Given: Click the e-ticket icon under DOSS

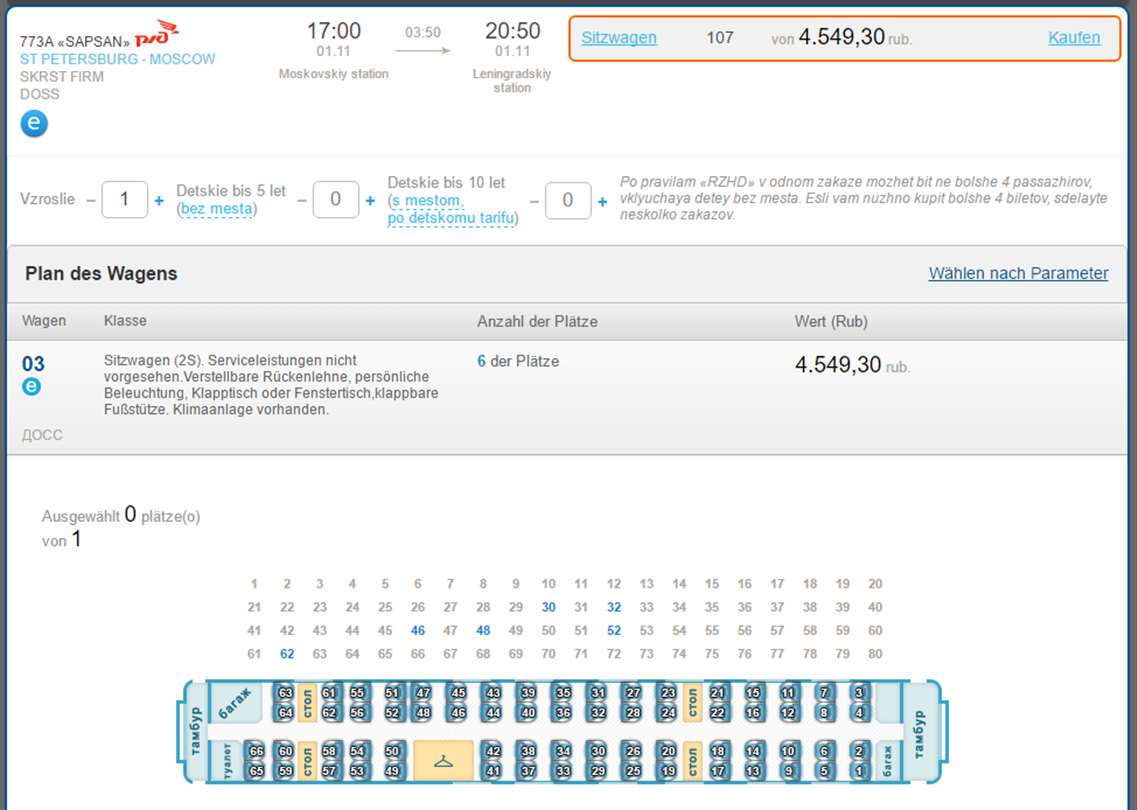Looking at the screenshot, I should [34, 123].
